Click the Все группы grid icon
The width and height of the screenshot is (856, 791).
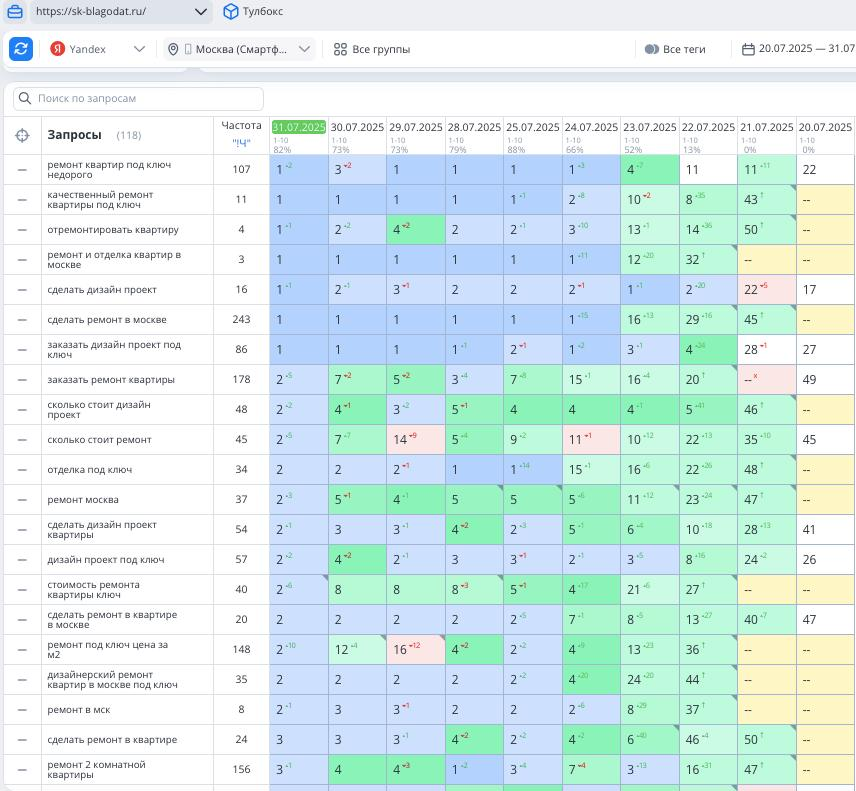pyautogui.click(x=340, y=49)
